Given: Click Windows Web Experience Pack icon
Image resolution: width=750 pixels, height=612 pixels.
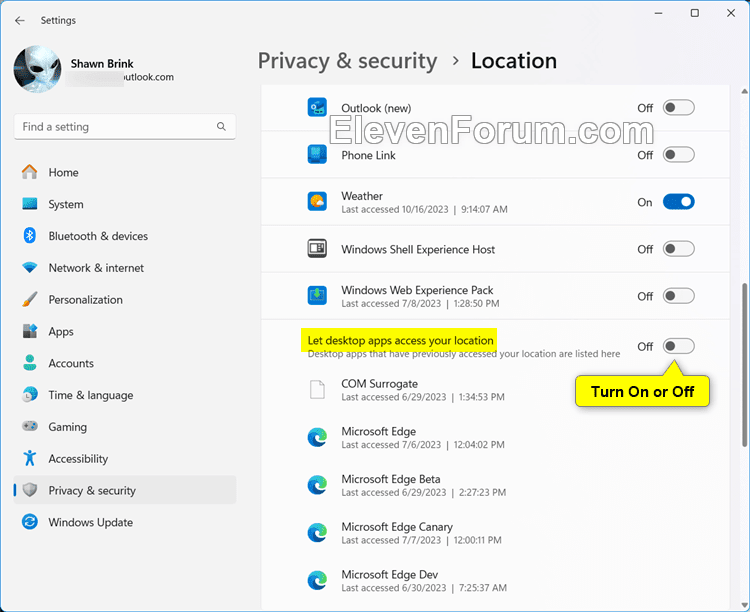Looking at the screenshot, I should tap(317, 296).
